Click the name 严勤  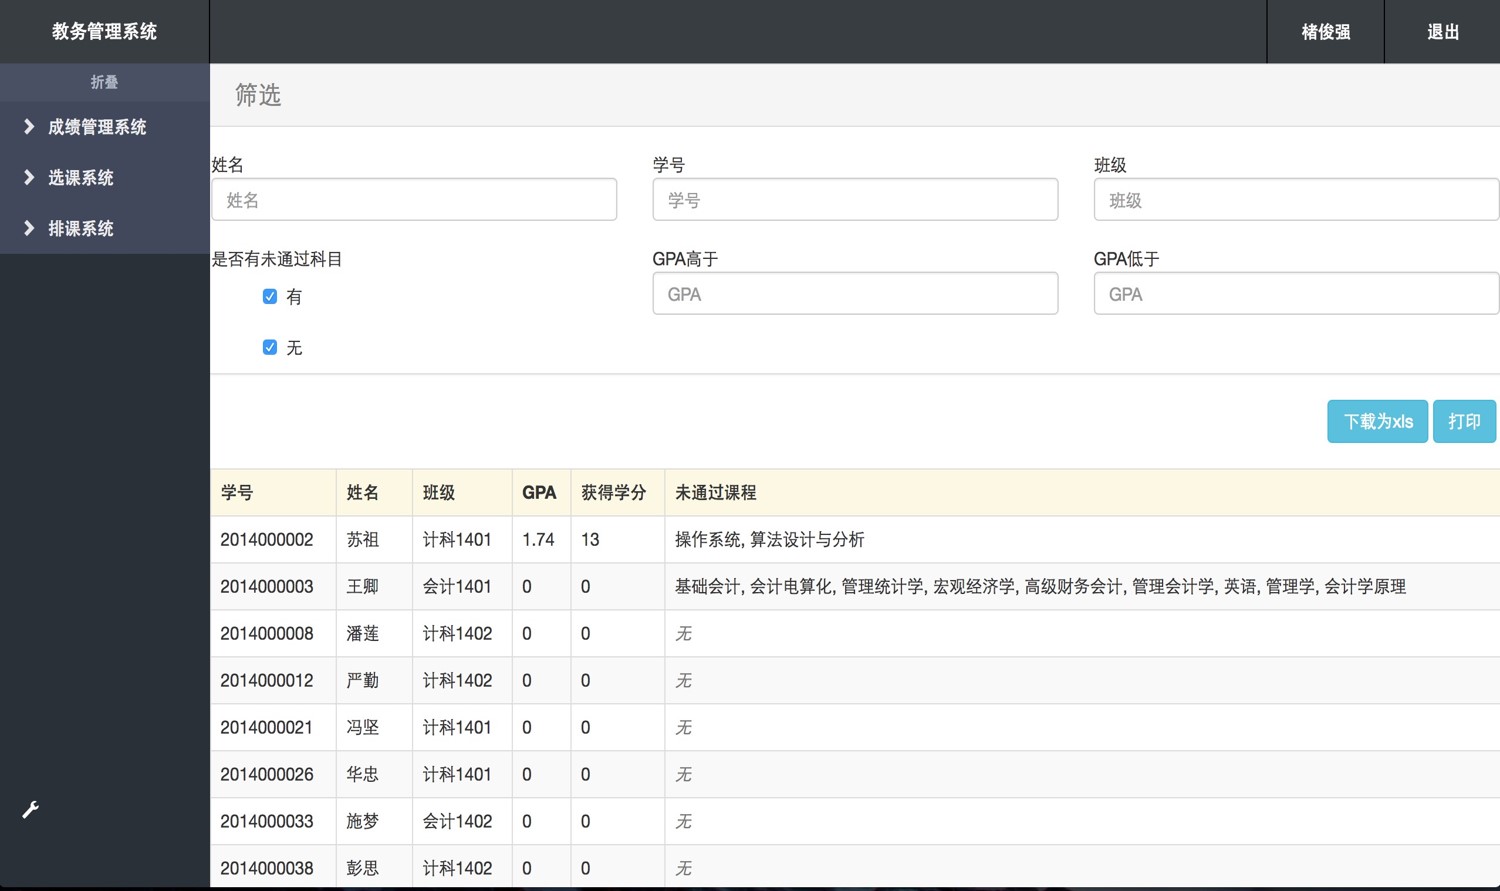[363, 680]
